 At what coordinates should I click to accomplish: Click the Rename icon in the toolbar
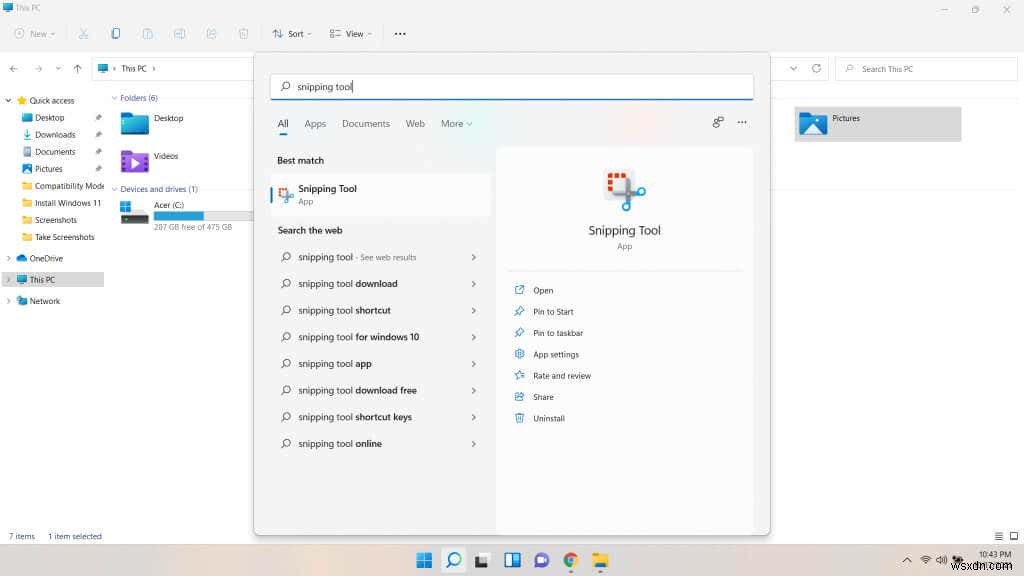click(x=180, y=33)
